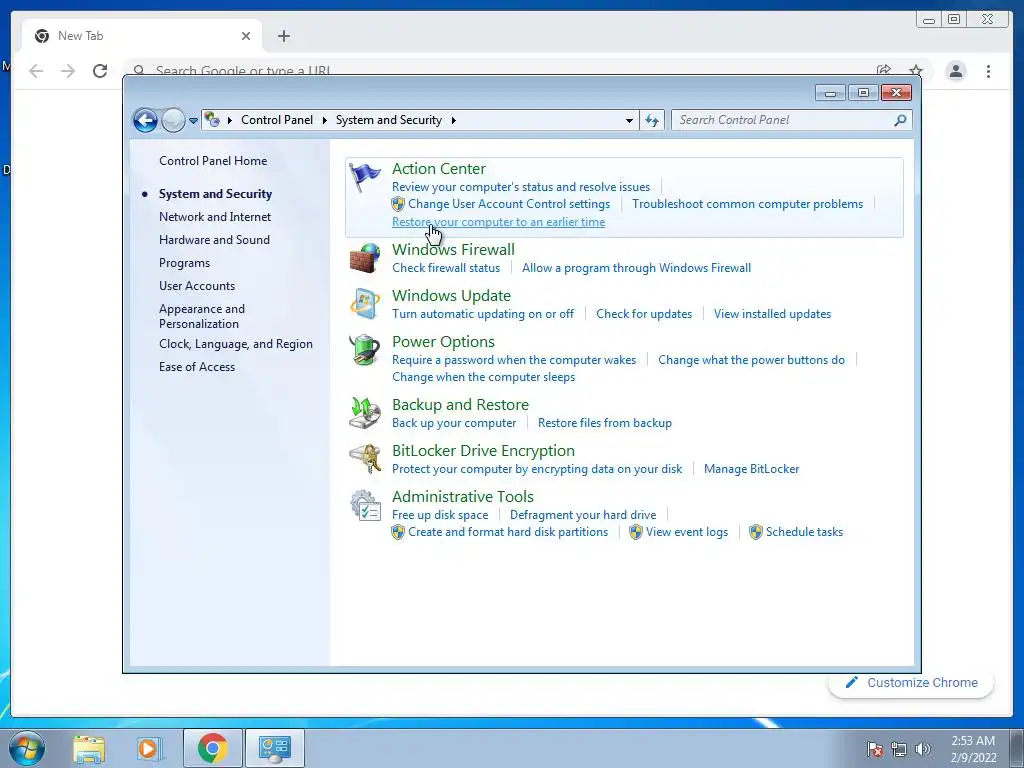Click the Control Panel forward arrow button
The height and width of the screenshot is (768, 1024).
[x=173, y=120]
